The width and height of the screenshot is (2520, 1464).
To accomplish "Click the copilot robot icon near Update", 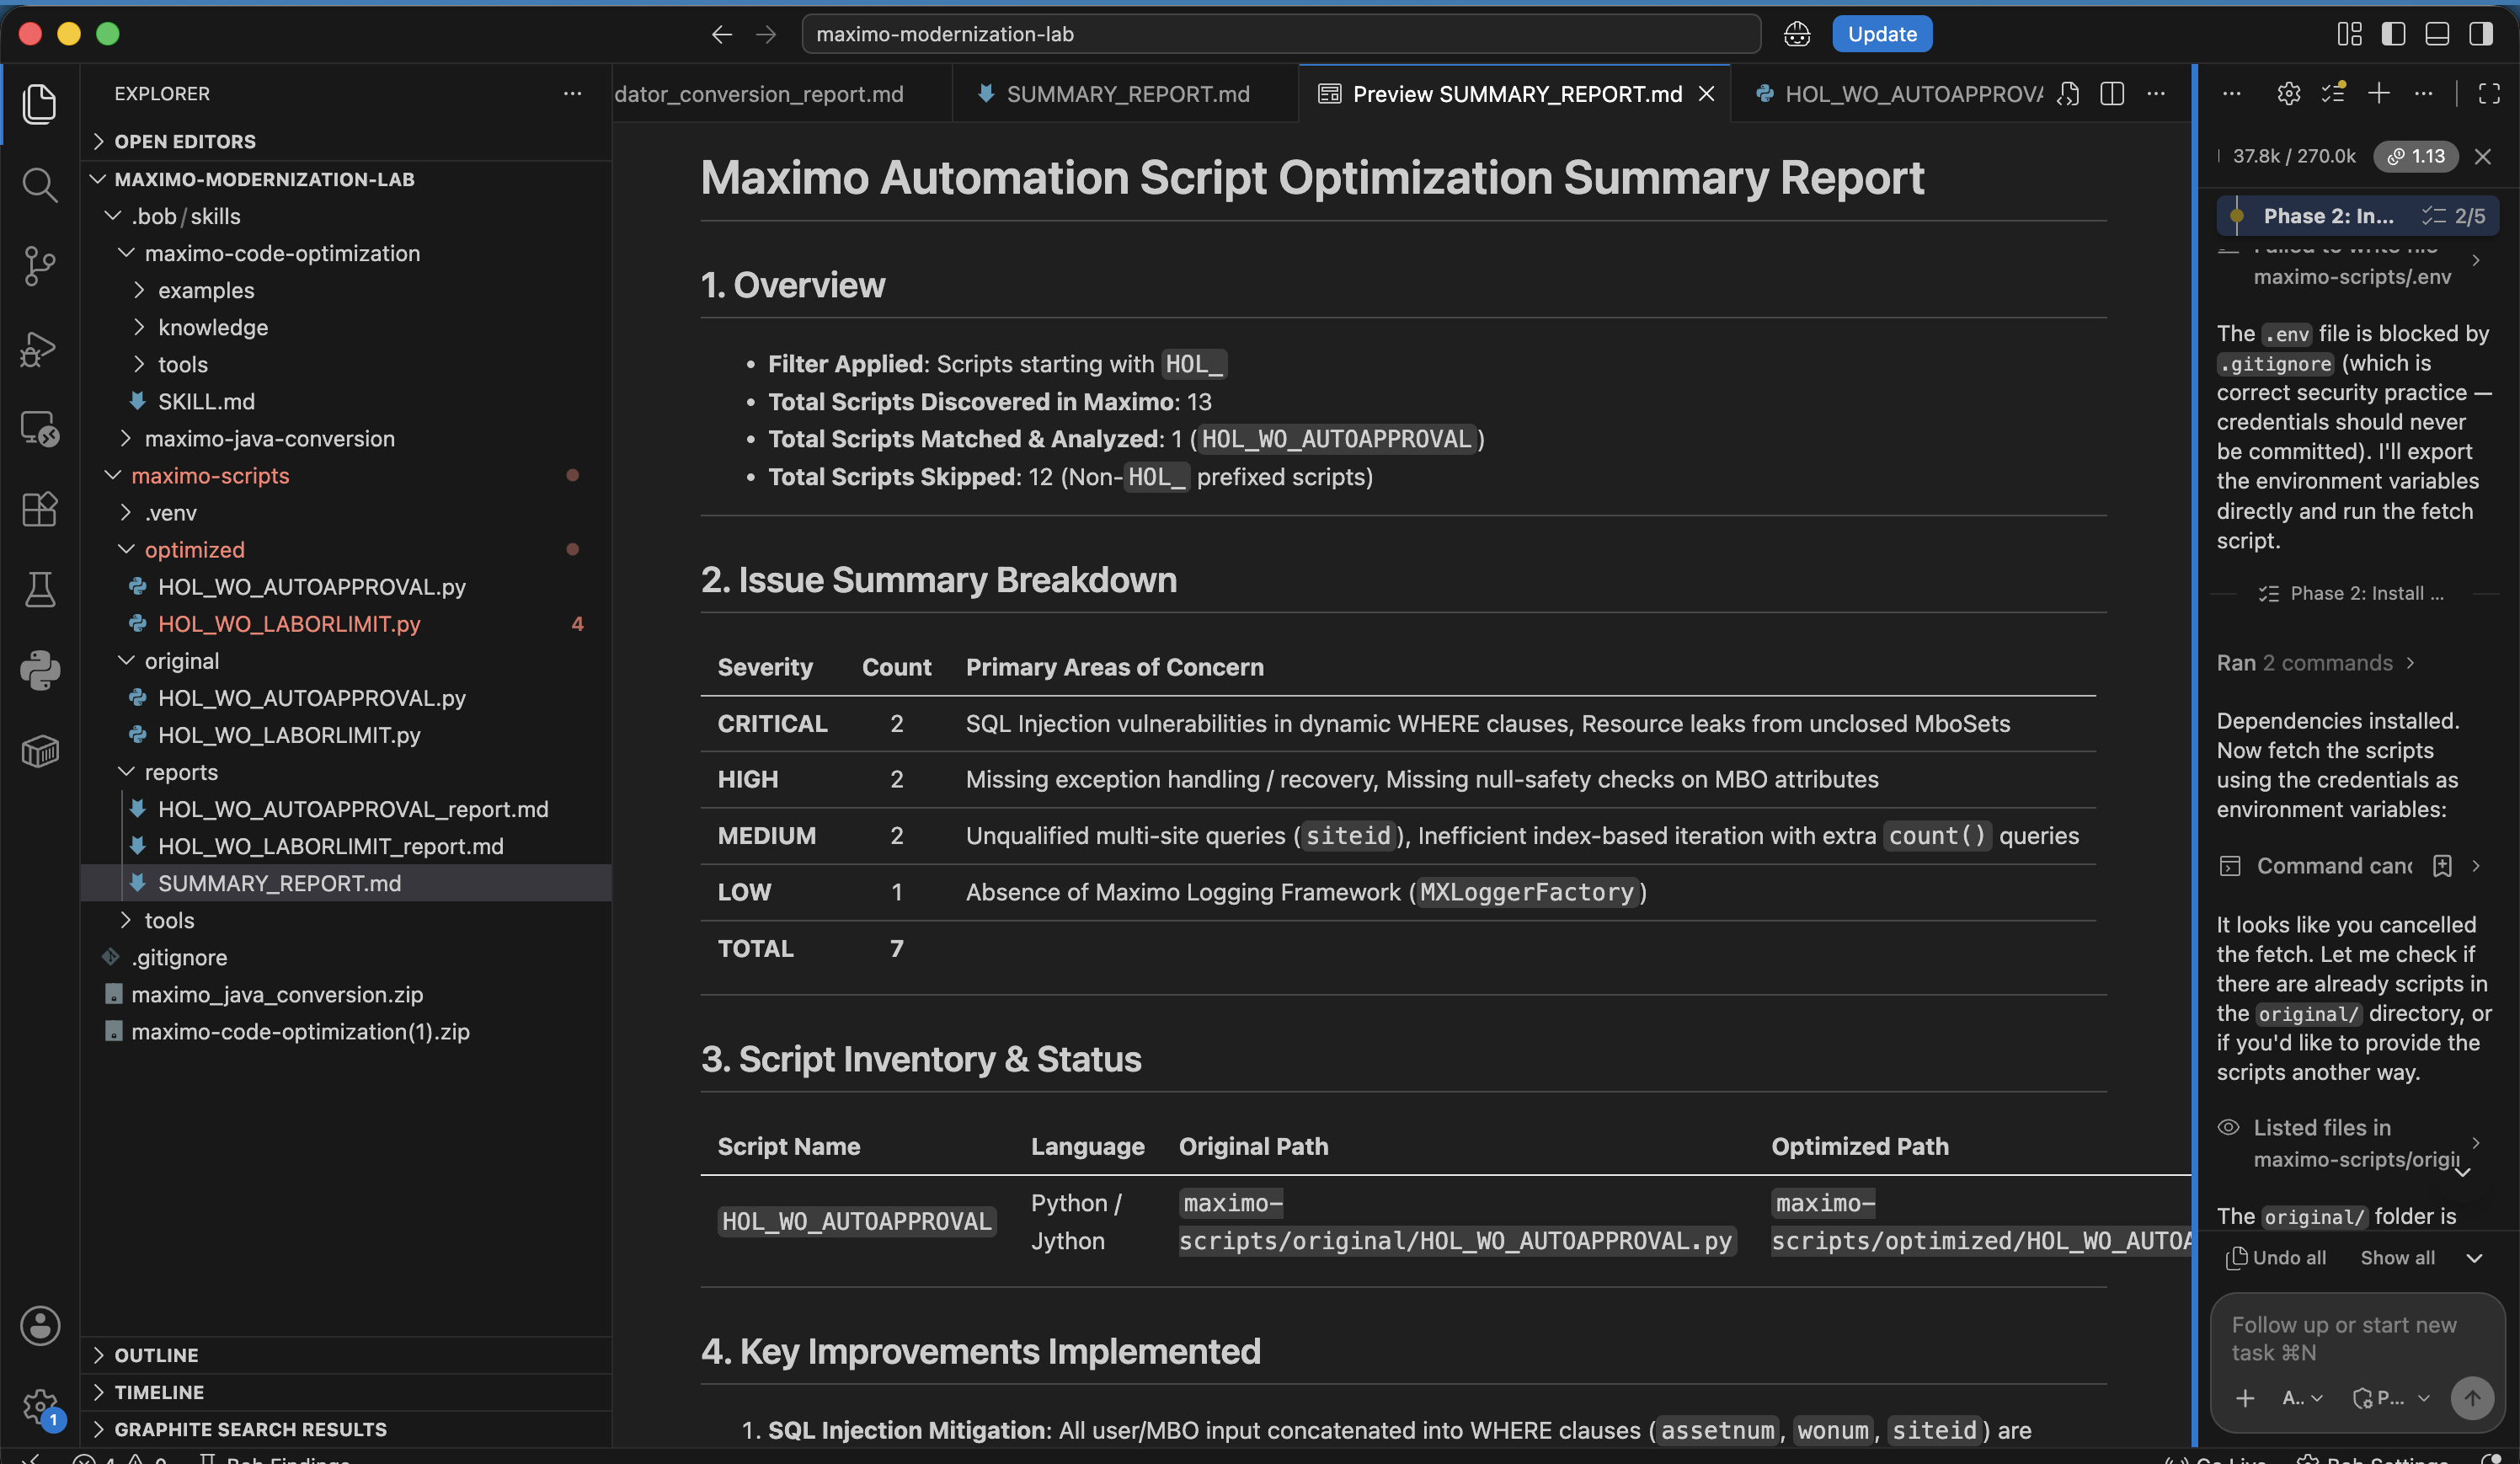I will pos(1797,34).
